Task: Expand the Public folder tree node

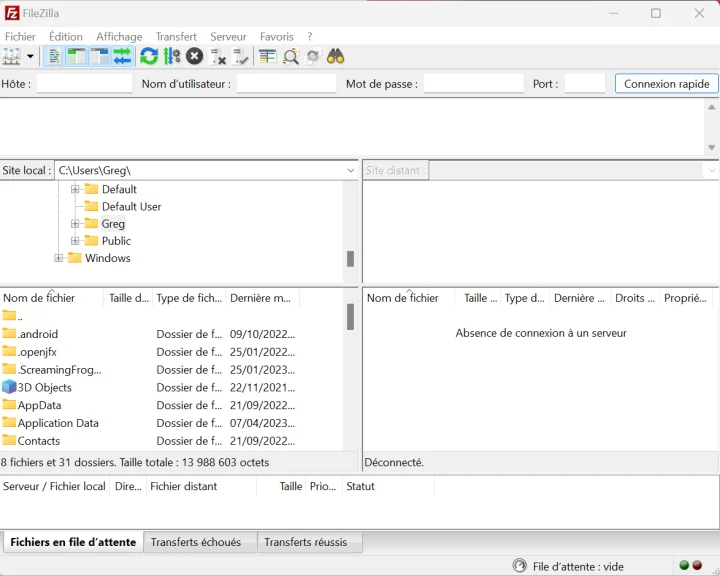Action: point(75,241)
